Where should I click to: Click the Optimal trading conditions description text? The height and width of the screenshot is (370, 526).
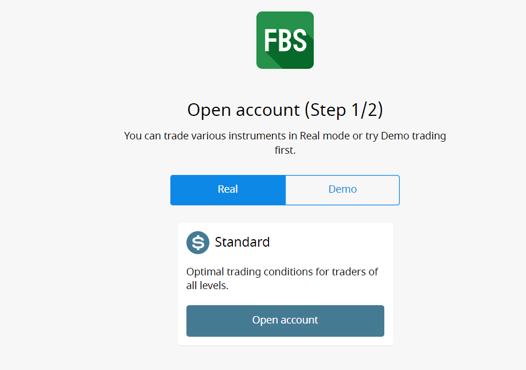click(282, 278)
